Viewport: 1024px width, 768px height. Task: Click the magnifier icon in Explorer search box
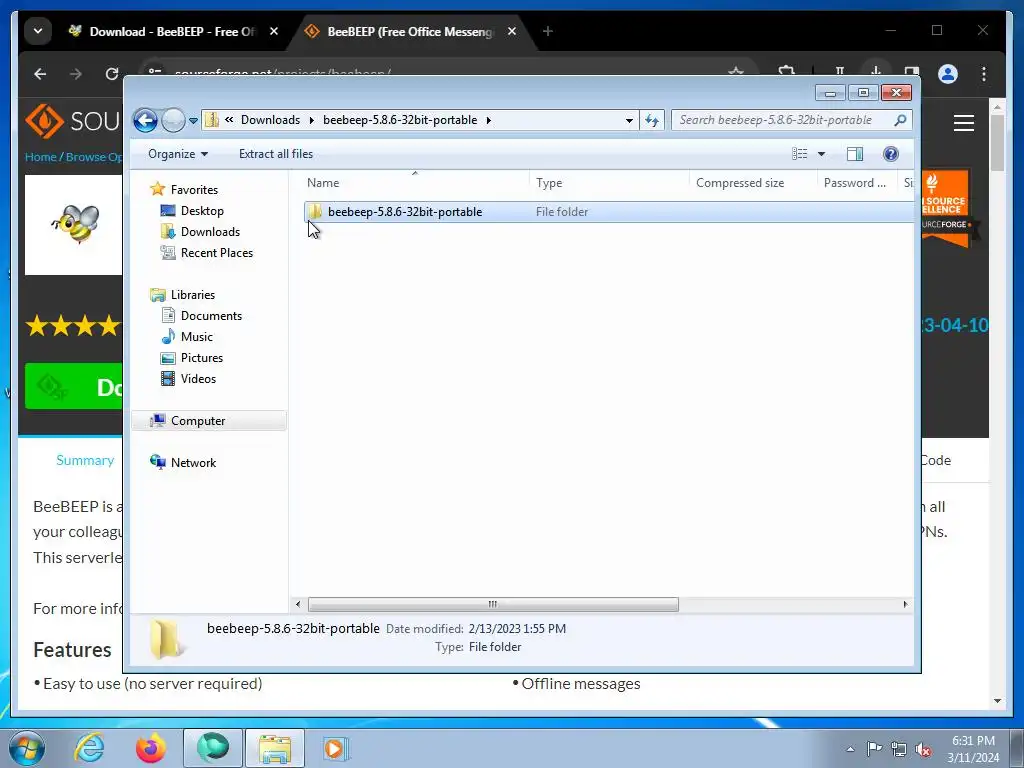(x=901, y=120)
